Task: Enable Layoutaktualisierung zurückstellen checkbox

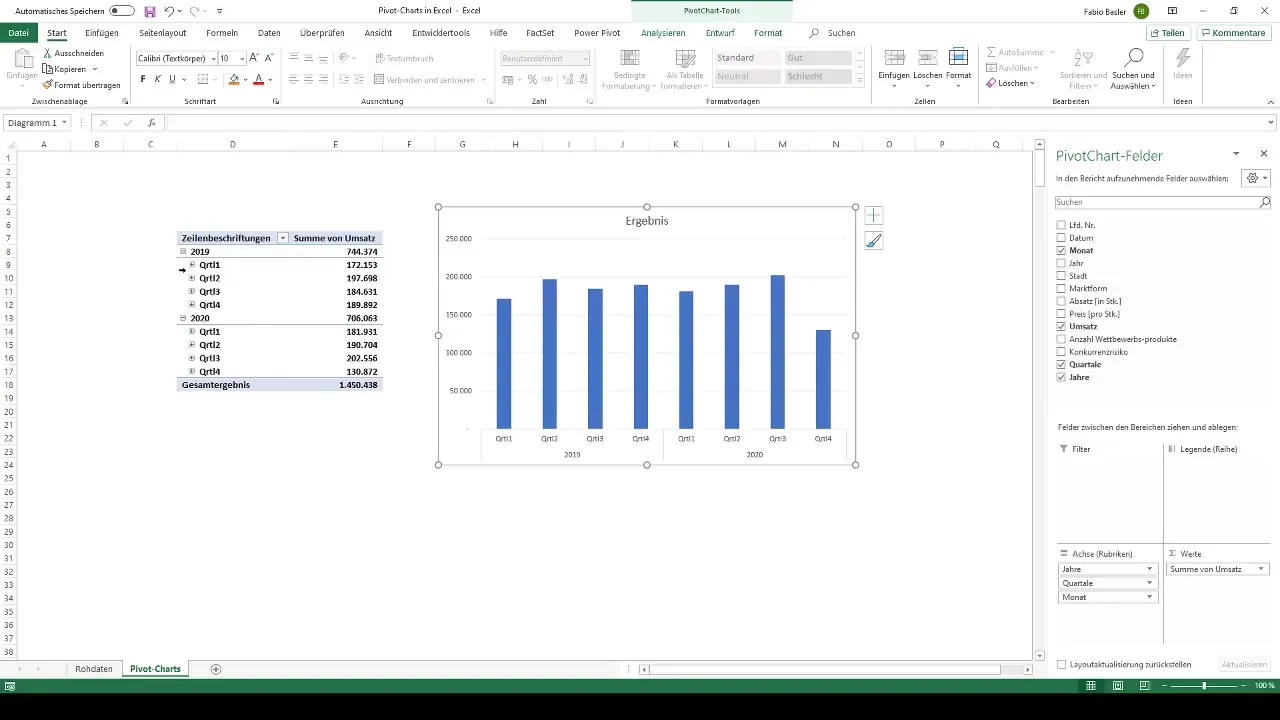Action: 1061,664
